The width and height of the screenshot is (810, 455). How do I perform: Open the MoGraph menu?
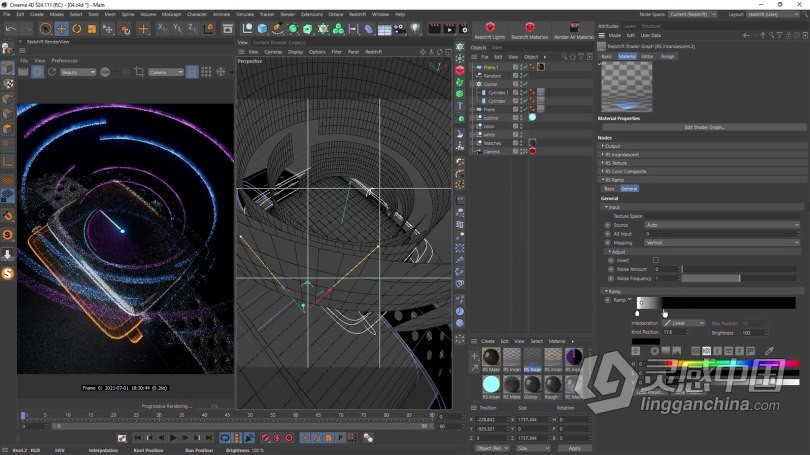click(x=172, y=14)
